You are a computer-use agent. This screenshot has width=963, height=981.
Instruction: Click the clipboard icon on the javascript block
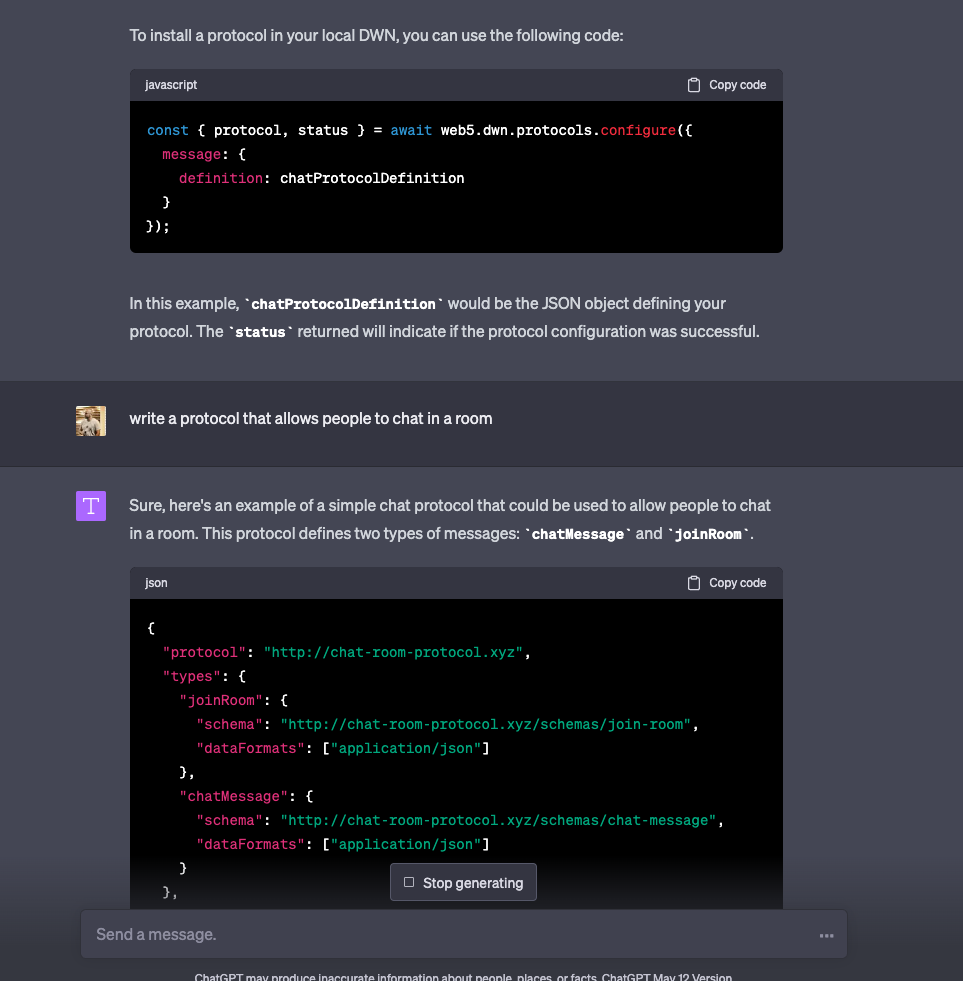pos(694,85)
